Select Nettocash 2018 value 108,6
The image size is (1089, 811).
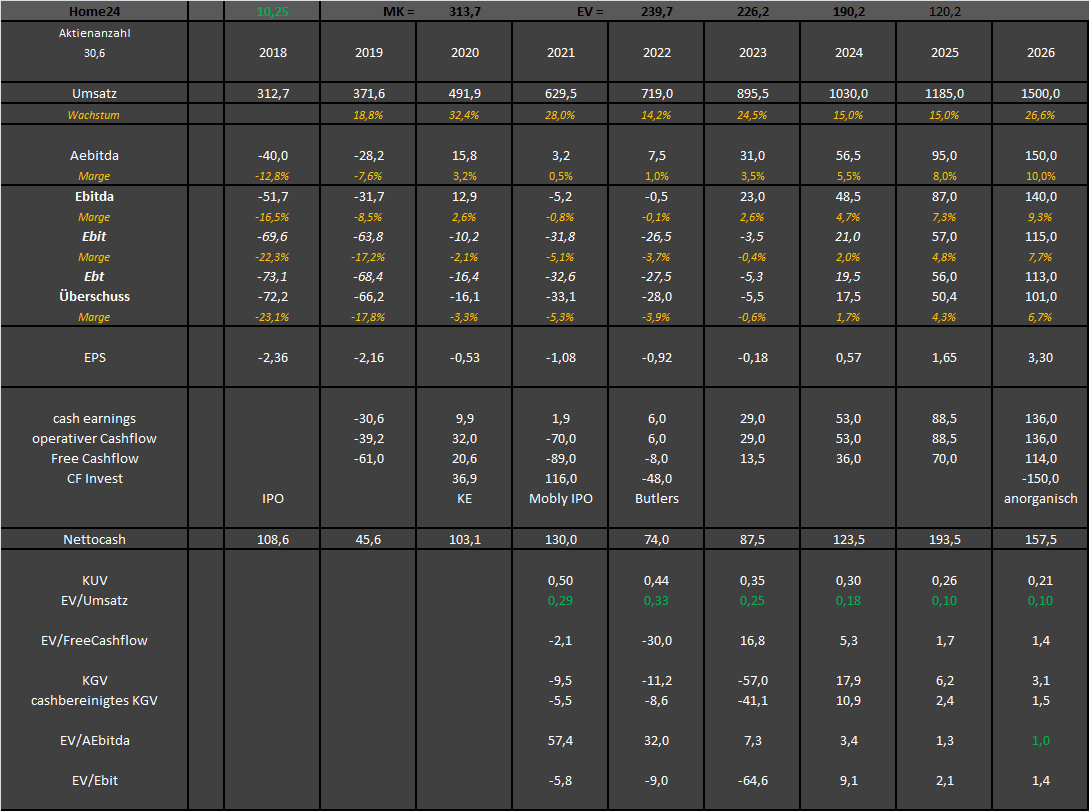(272, 540)
